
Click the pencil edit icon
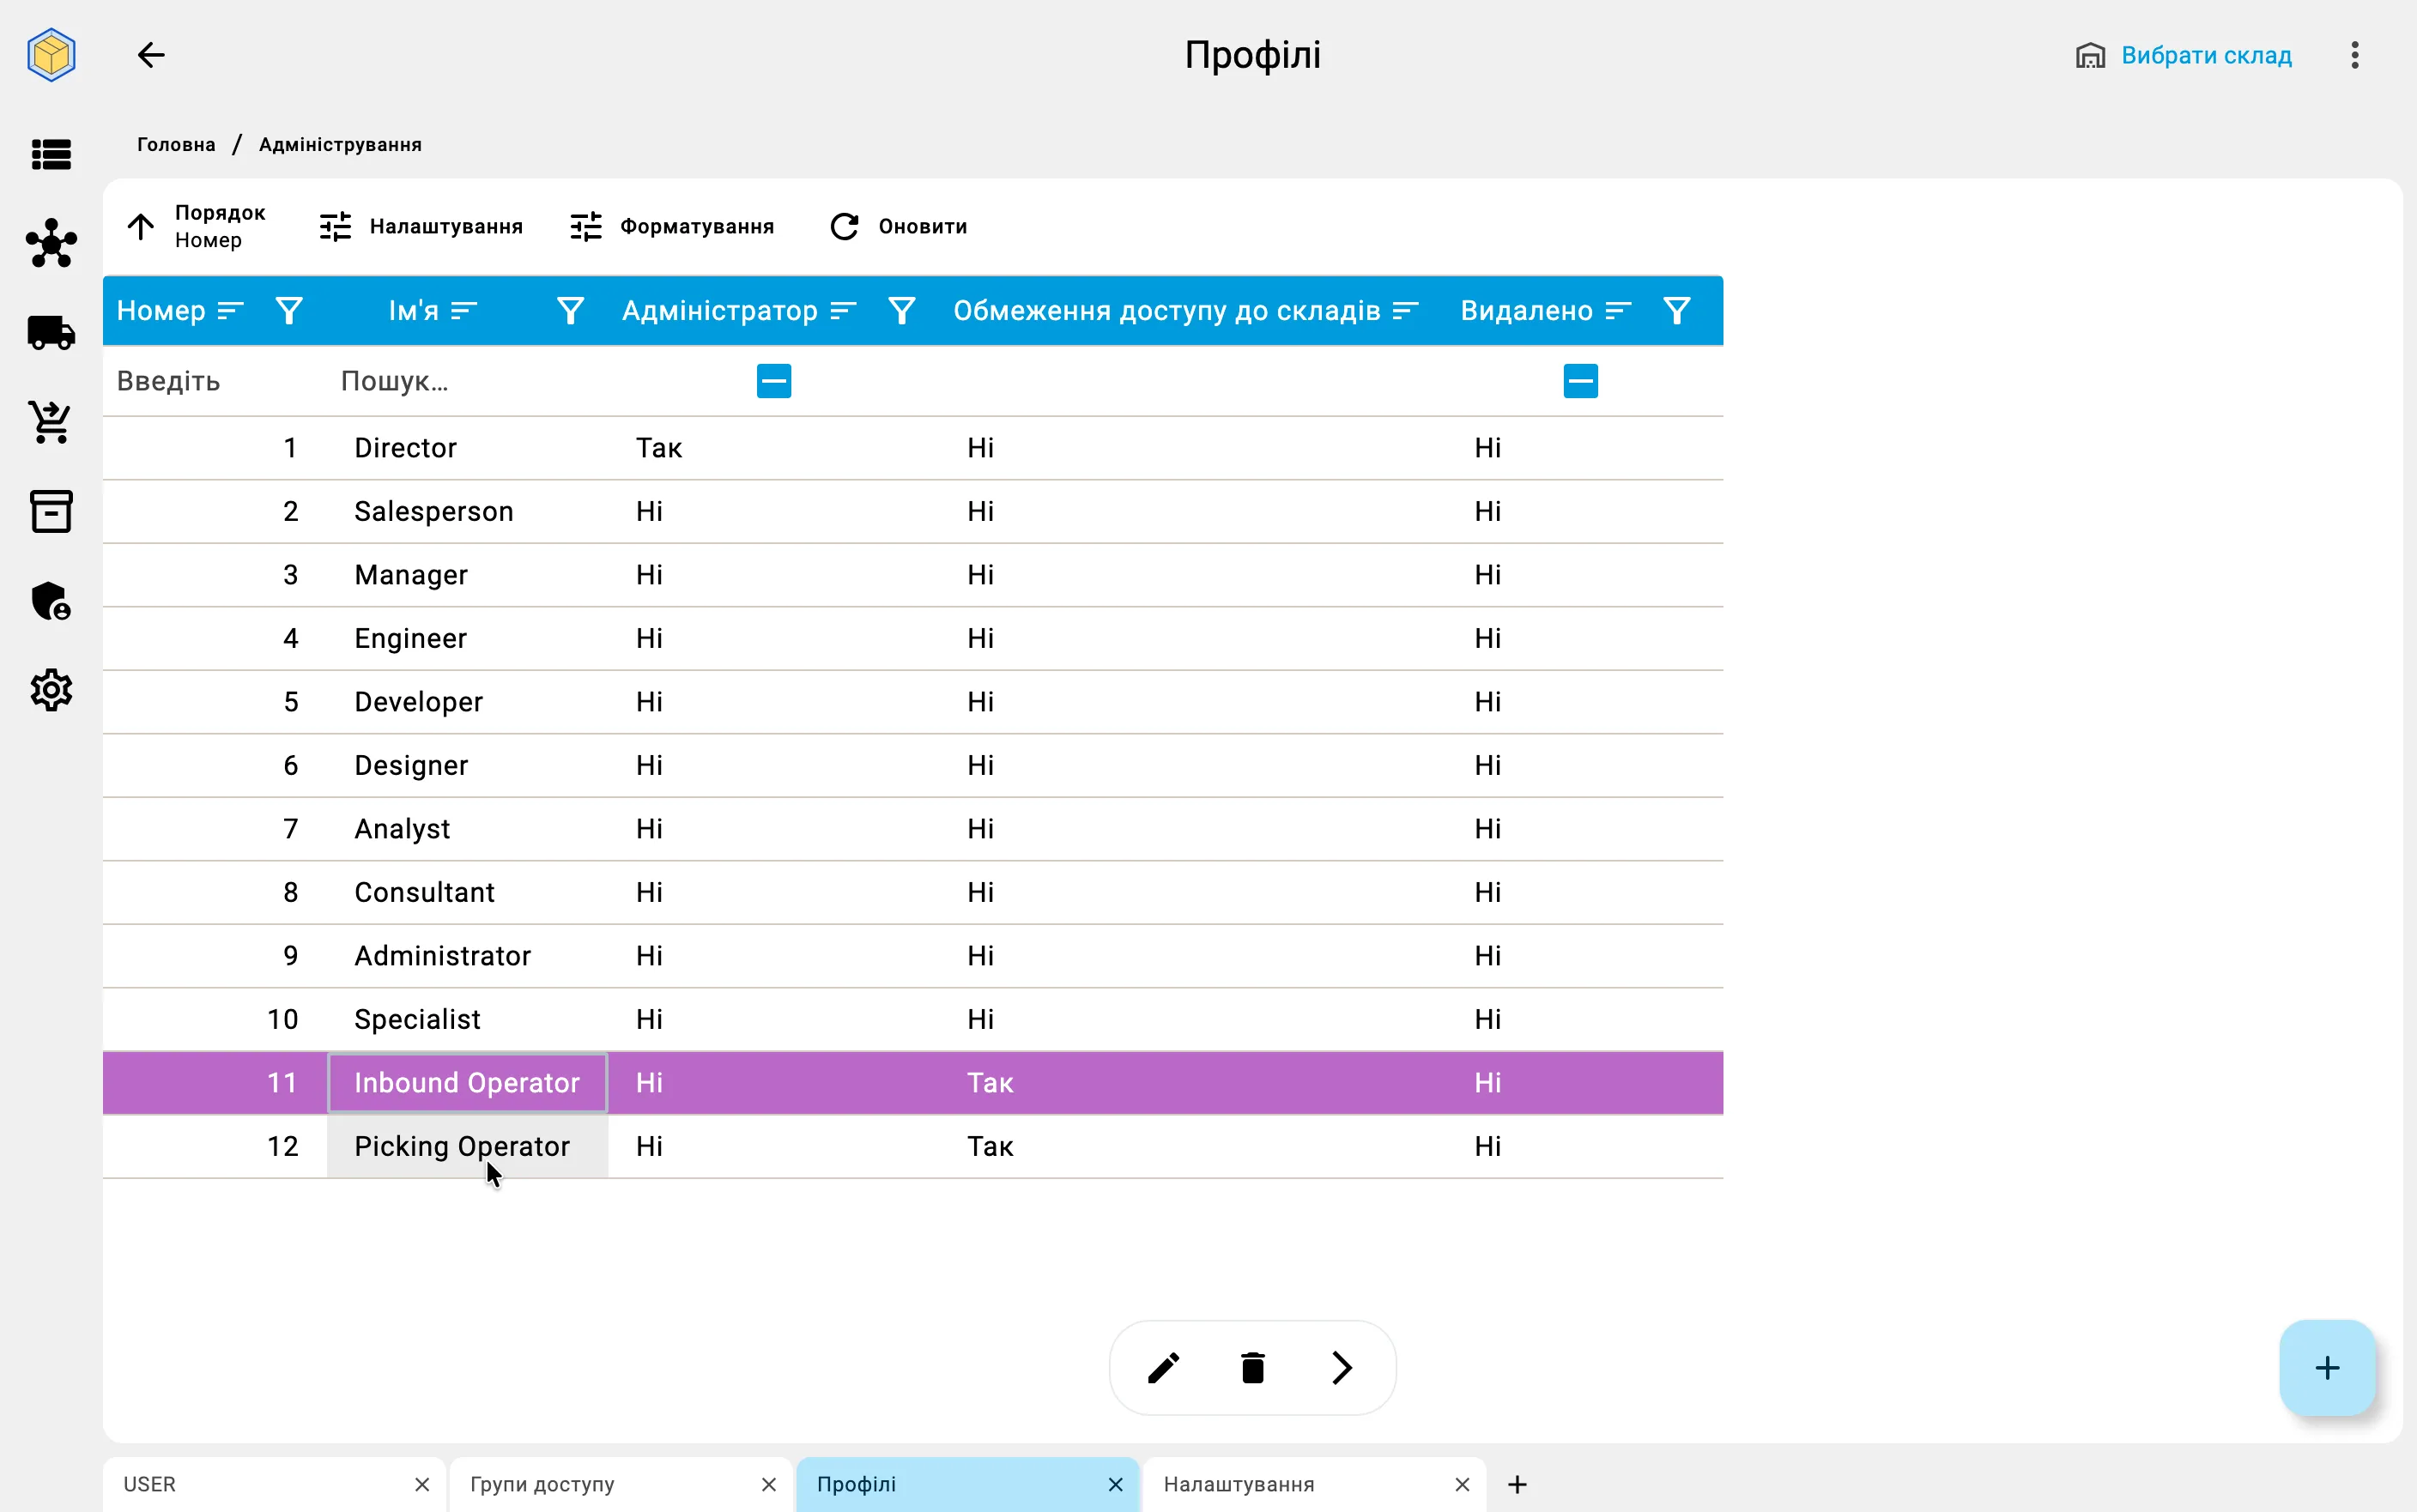click(1163, 1367)
